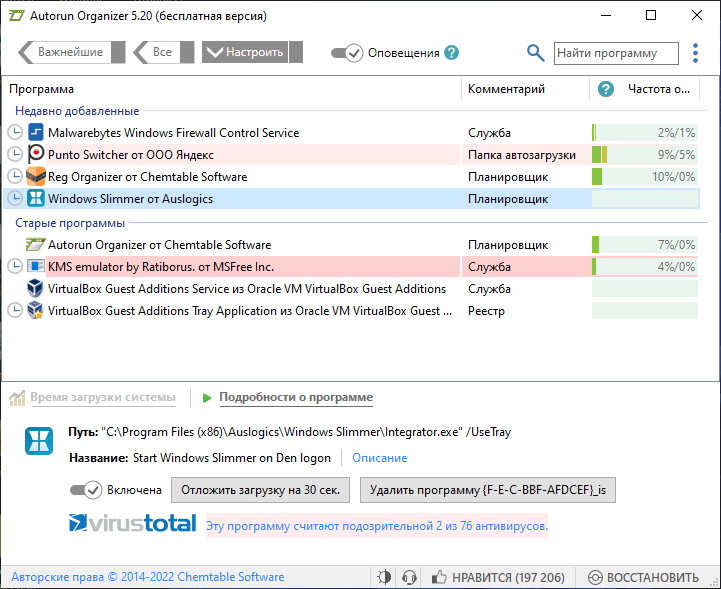Screen dimensions: 721x589
Task: Click the headset support icon in status bar
Action: pyautogui.click(x=409, y=577)
